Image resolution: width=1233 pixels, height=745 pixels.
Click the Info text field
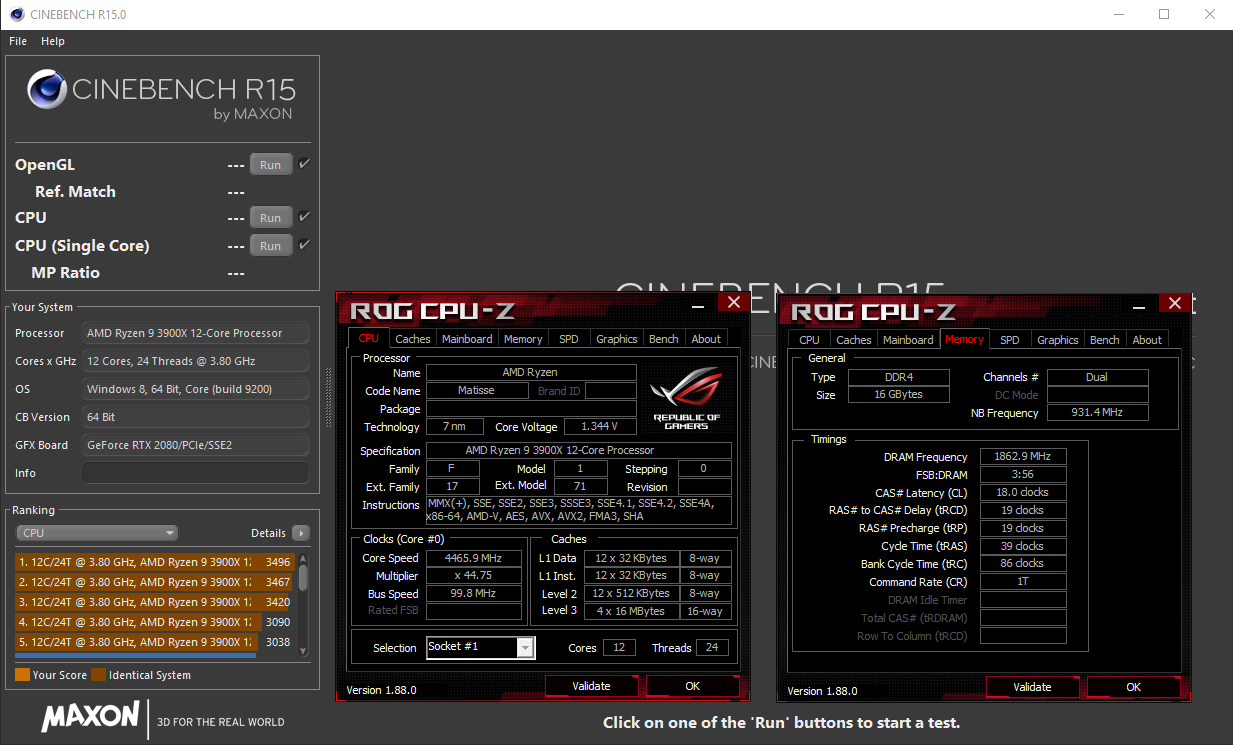[x=195, y=473]
